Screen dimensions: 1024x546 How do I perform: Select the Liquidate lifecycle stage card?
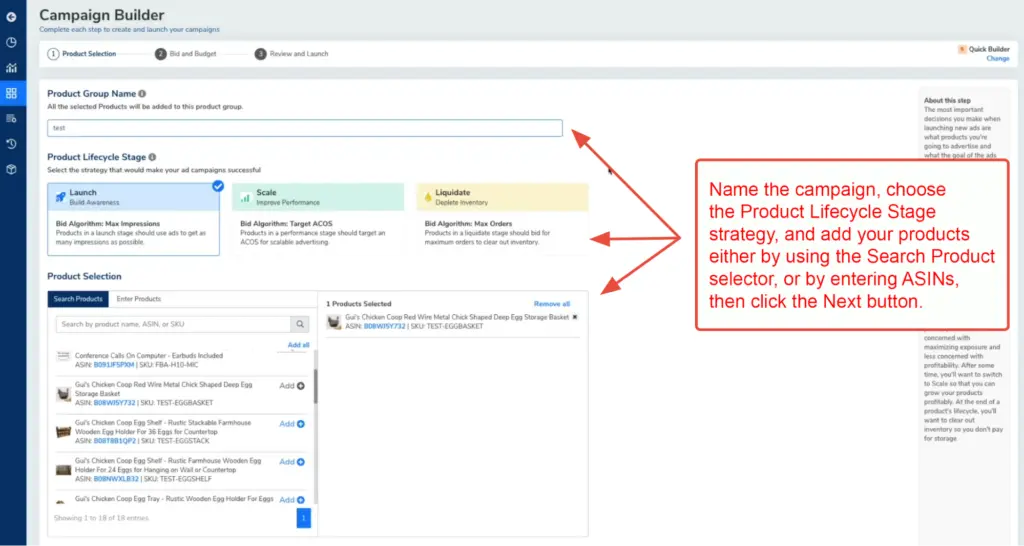(502, 218)
